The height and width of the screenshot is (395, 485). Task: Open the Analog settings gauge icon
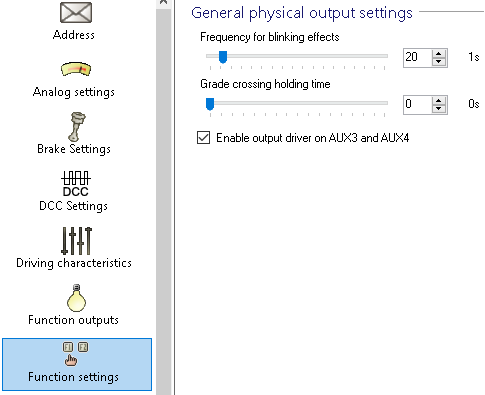click(76, 69)
